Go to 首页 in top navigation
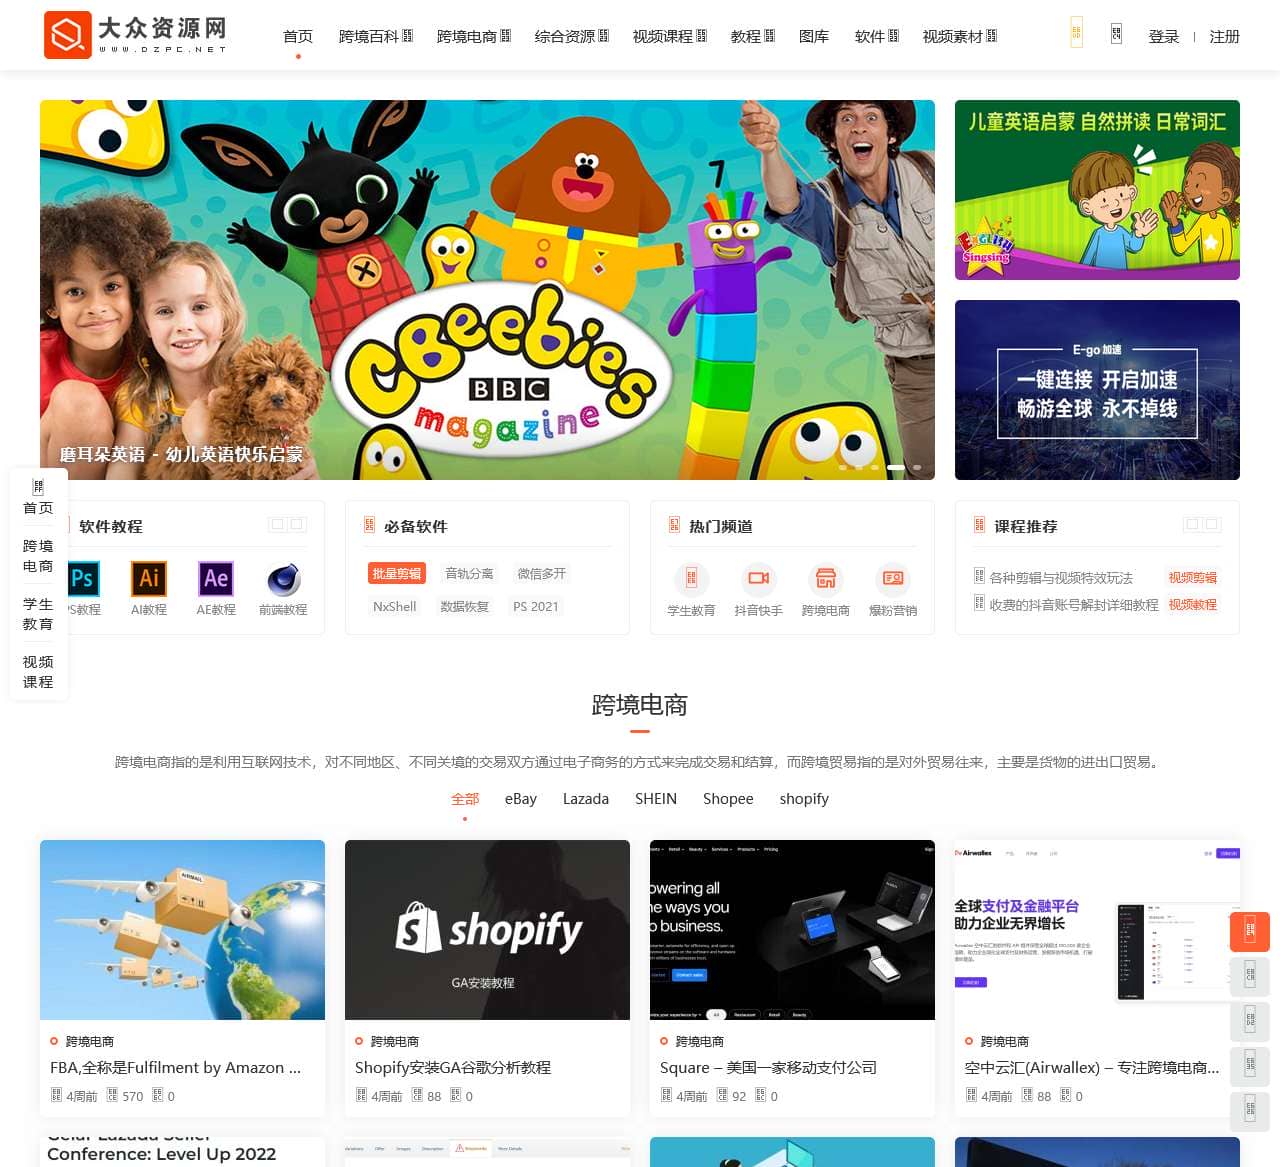 pos(298,36)
